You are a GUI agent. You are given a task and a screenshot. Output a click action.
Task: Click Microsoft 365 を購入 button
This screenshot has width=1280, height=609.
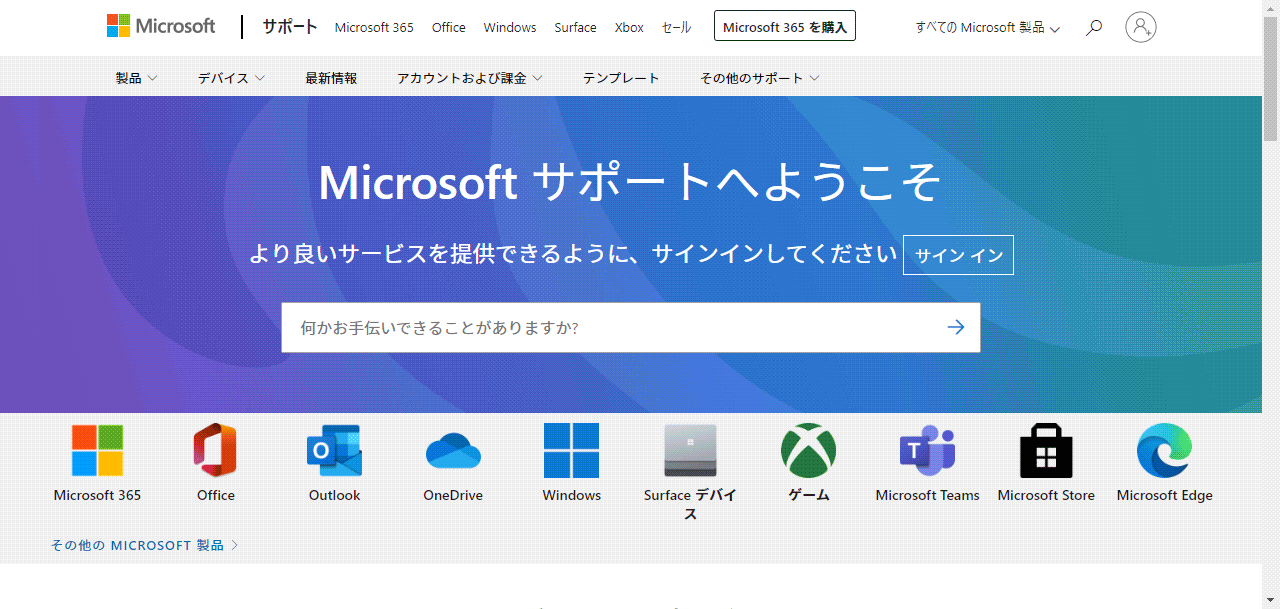(x=785, y=27)
